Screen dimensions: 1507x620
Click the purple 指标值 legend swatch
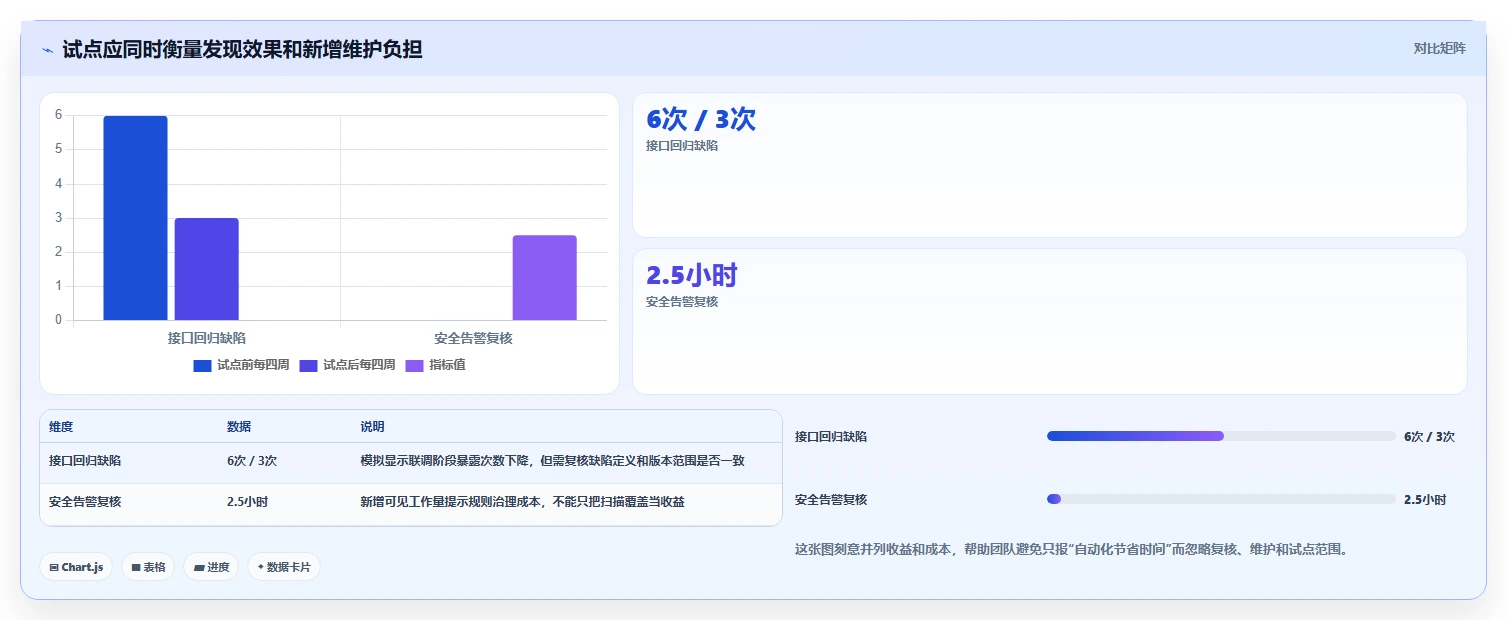pyautogui.click(x=414, y=365)
